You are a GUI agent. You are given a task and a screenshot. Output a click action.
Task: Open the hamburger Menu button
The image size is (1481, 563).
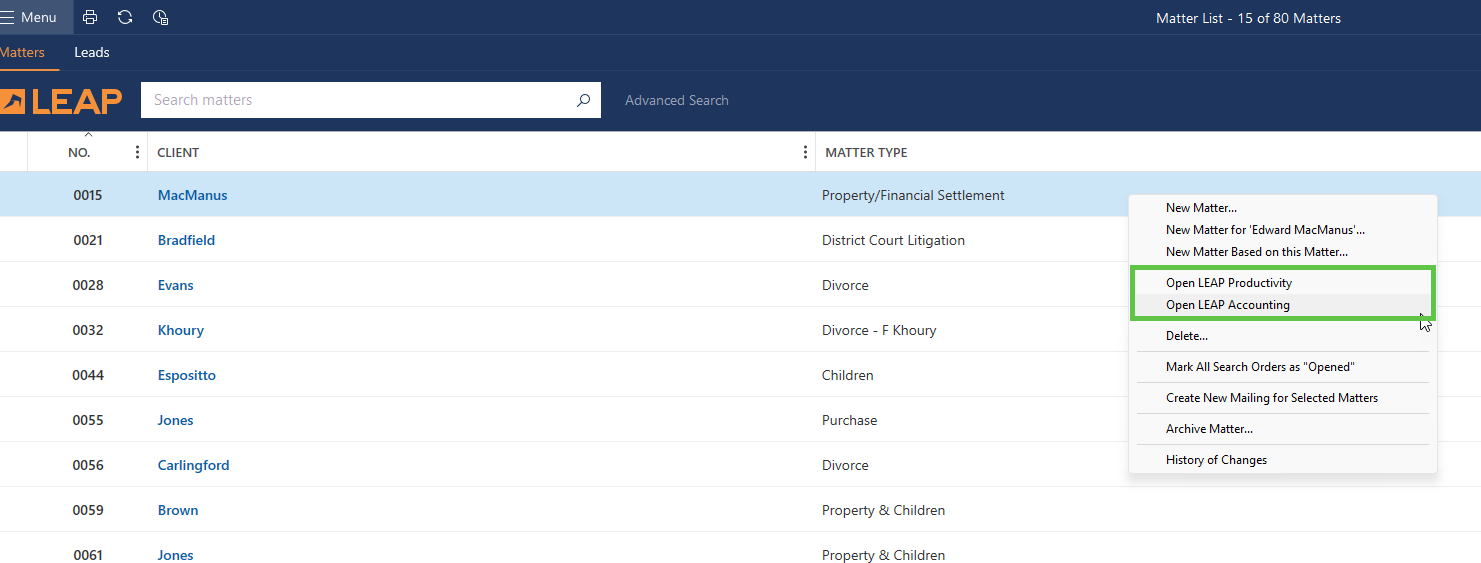point(29,17)
